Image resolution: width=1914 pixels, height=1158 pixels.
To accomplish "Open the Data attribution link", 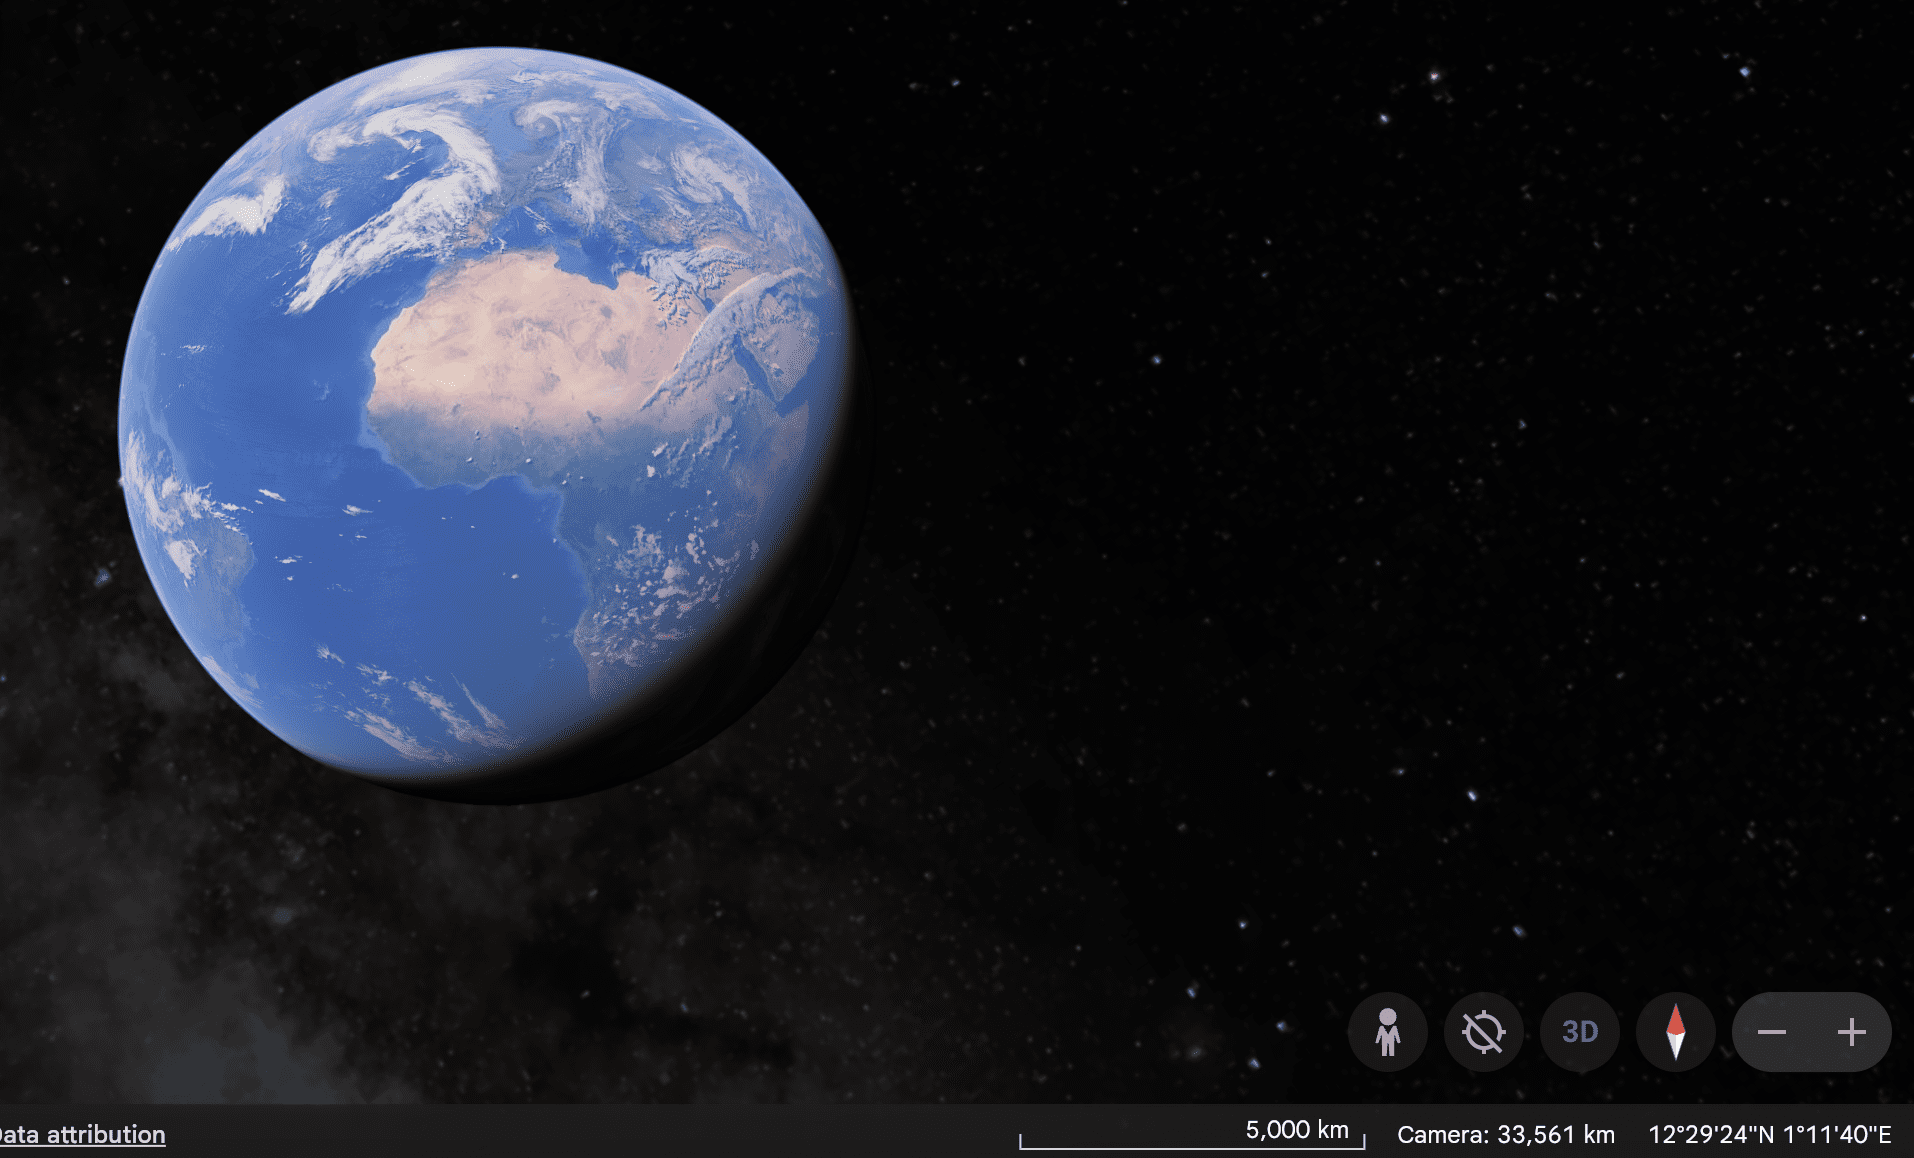I will 82,1134.
